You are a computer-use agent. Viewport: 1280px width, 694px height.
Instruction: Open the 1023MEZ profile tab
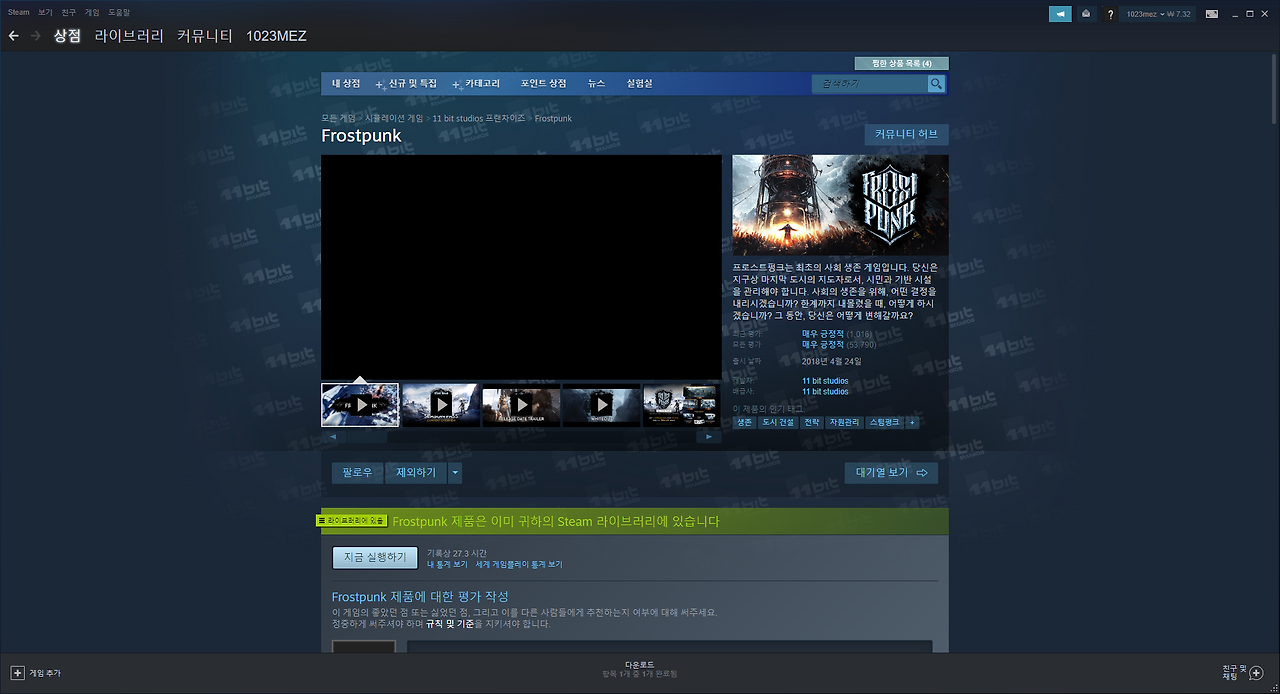[x=276, y=36]
